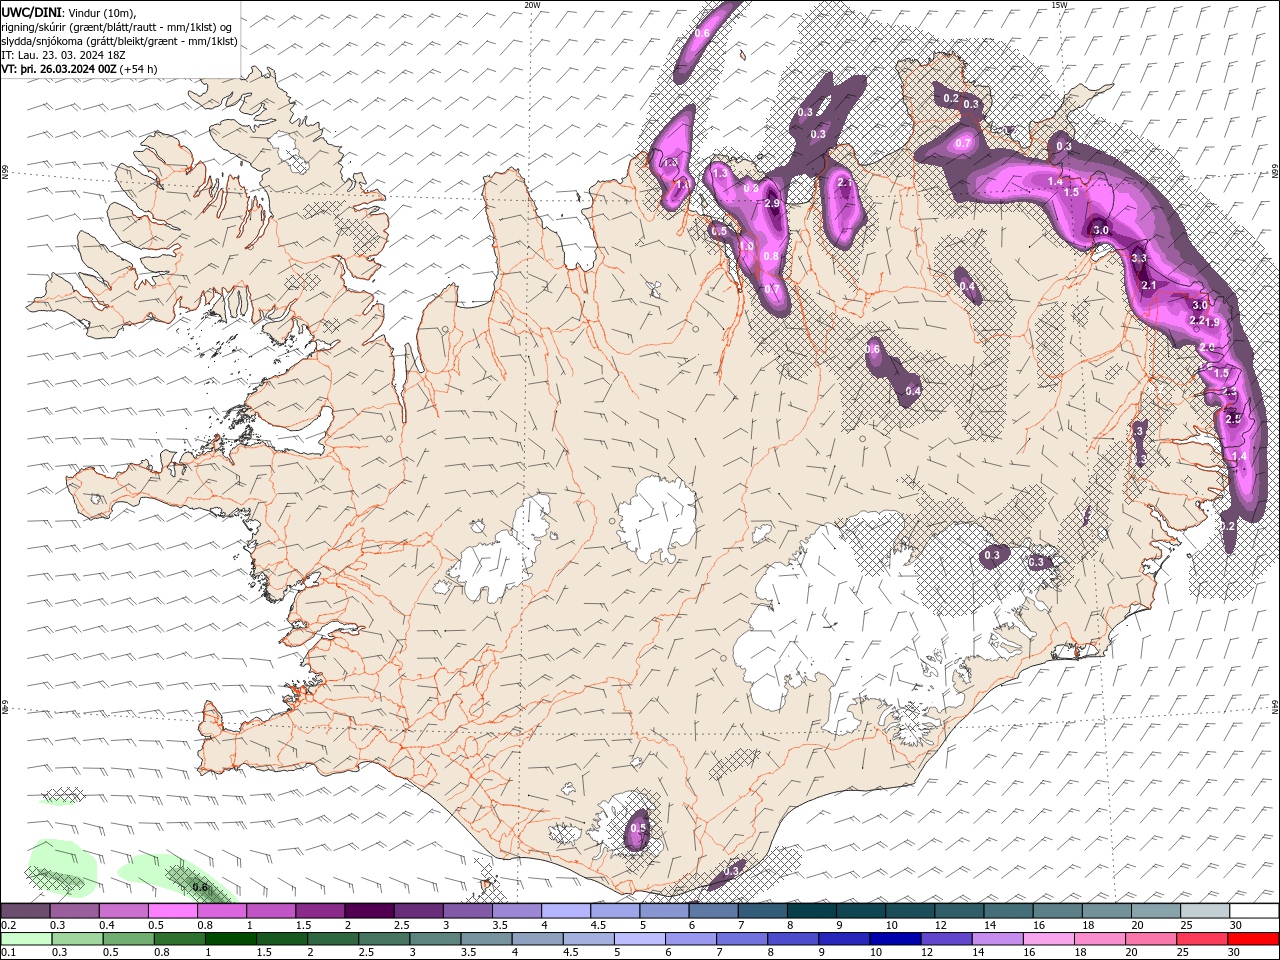Click the 0.6 value in the green rain area
Image resolution: width=1280 pixels, height=960 pixels.
(x=199, y=887)
